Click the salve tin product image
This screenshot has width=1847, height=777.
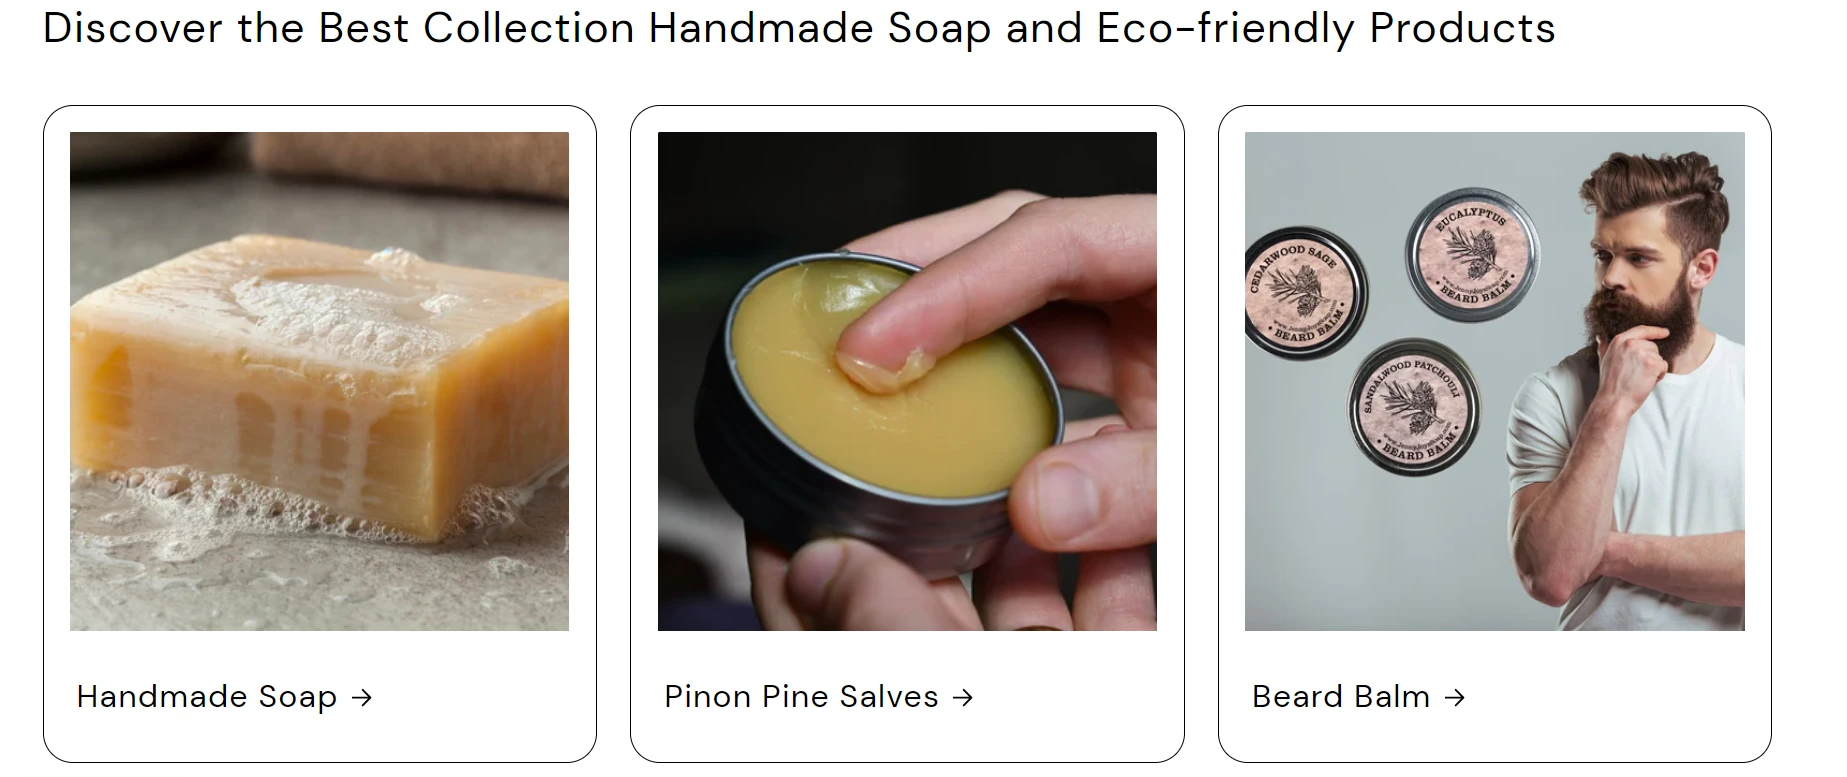pos(907,381)
